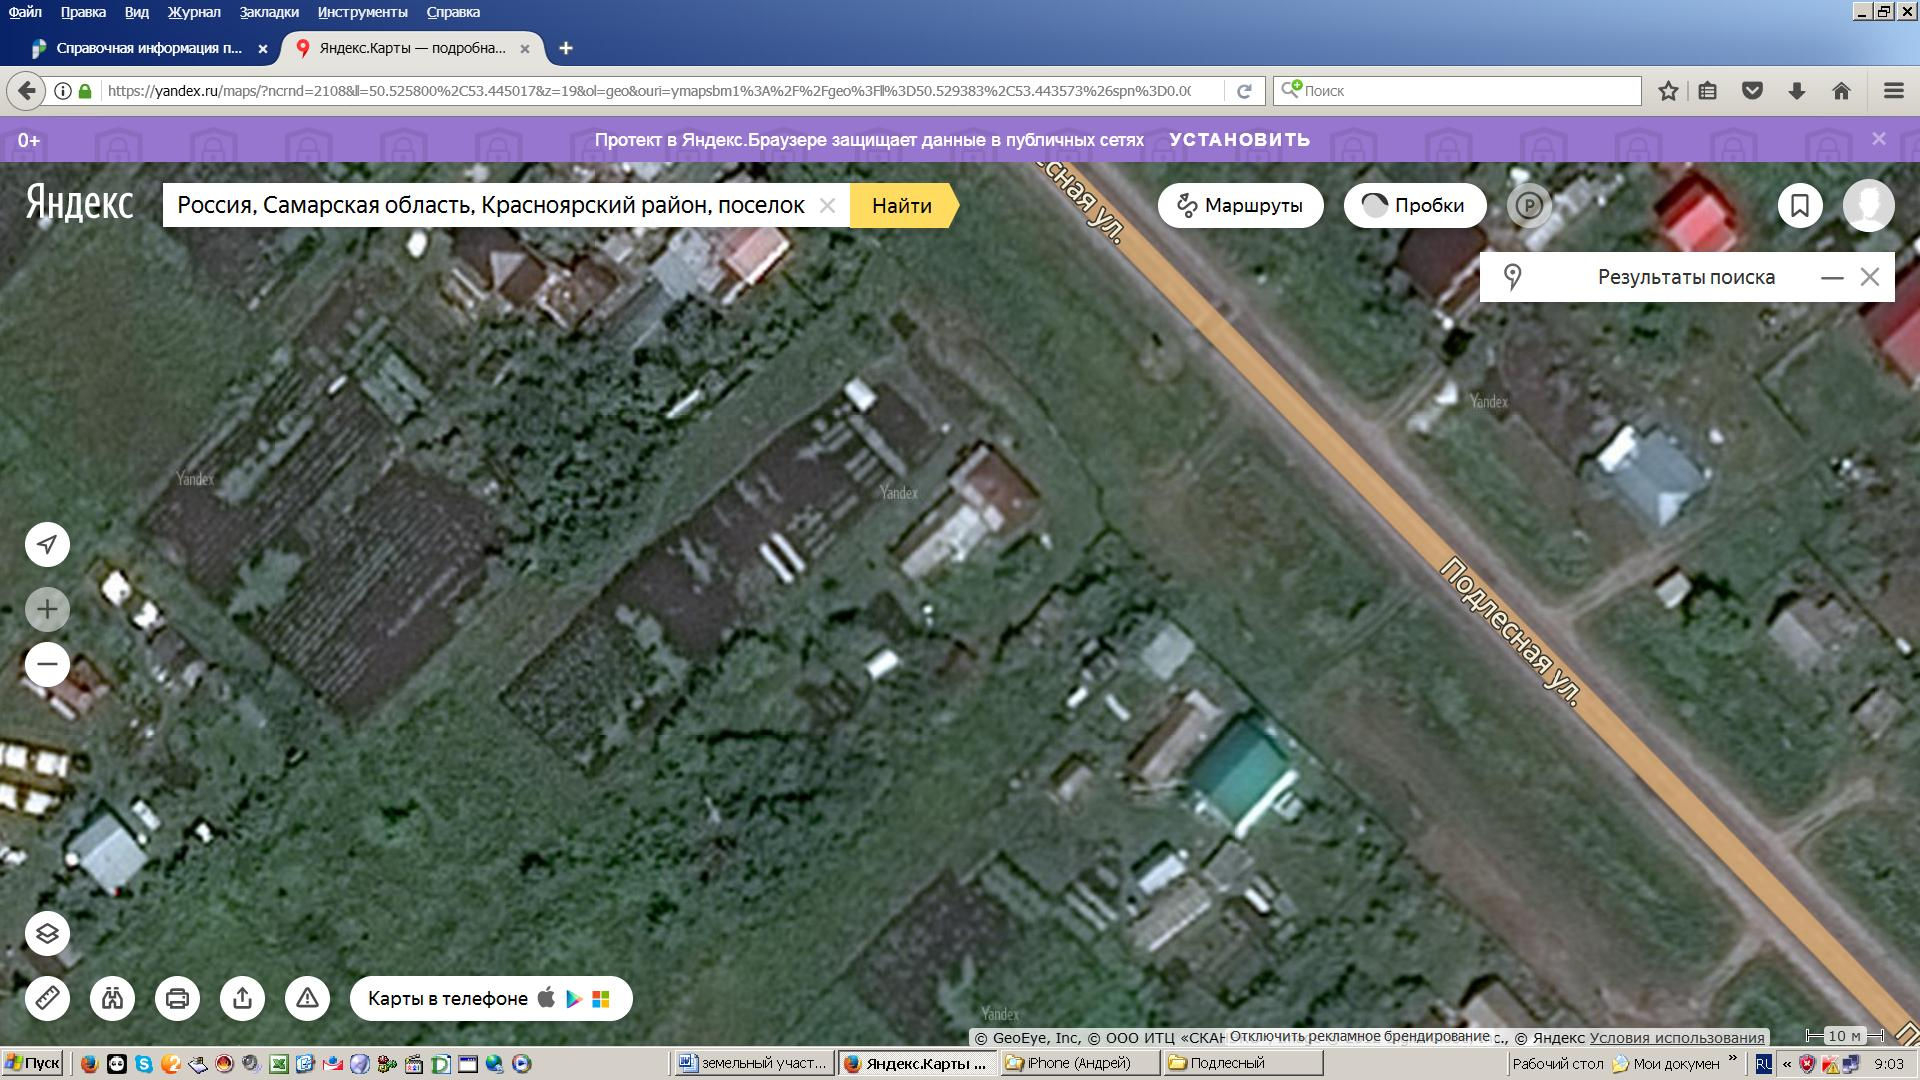The width and height of the screenshot is (1920, 1080).
Task: Zoom out the map with minus button
Action: (x=47, y=664)
